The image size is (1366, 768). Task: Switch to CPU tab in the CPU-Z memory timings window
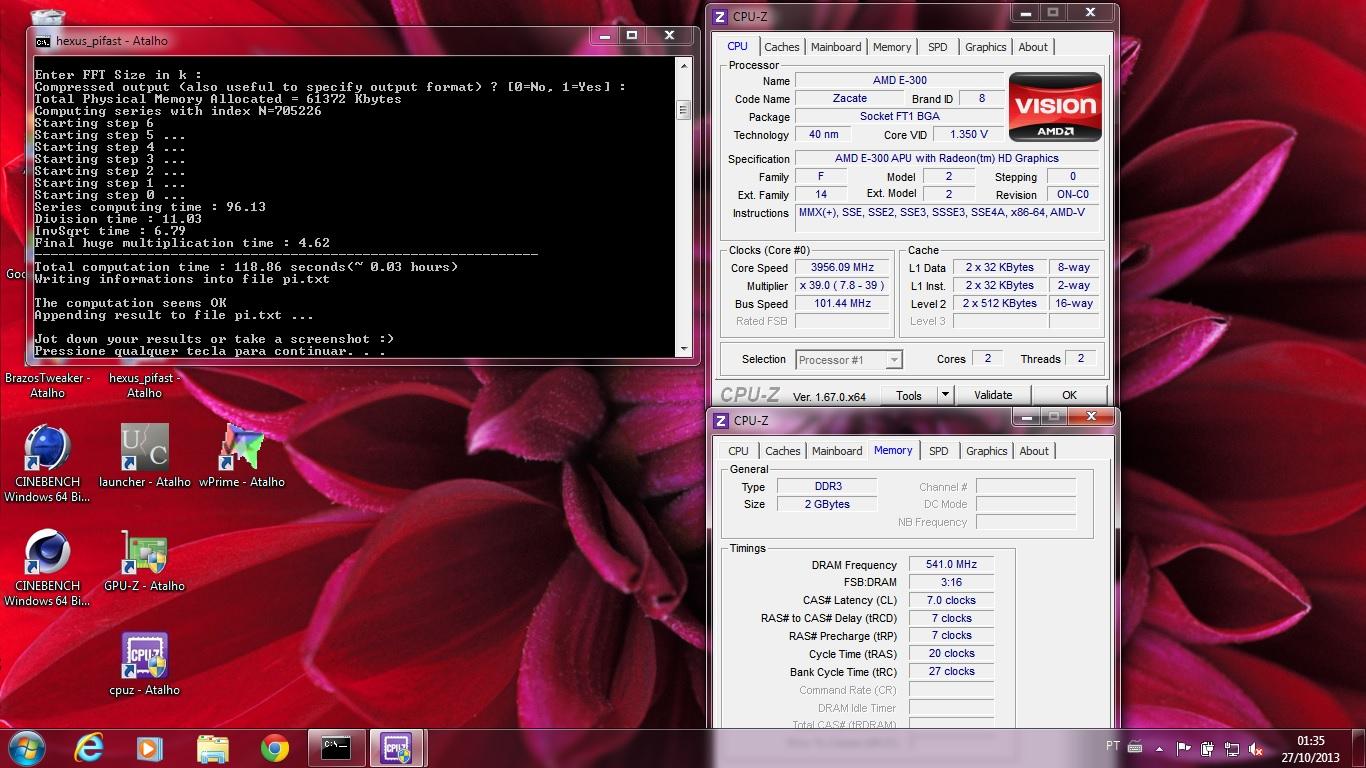pos(739,451)
